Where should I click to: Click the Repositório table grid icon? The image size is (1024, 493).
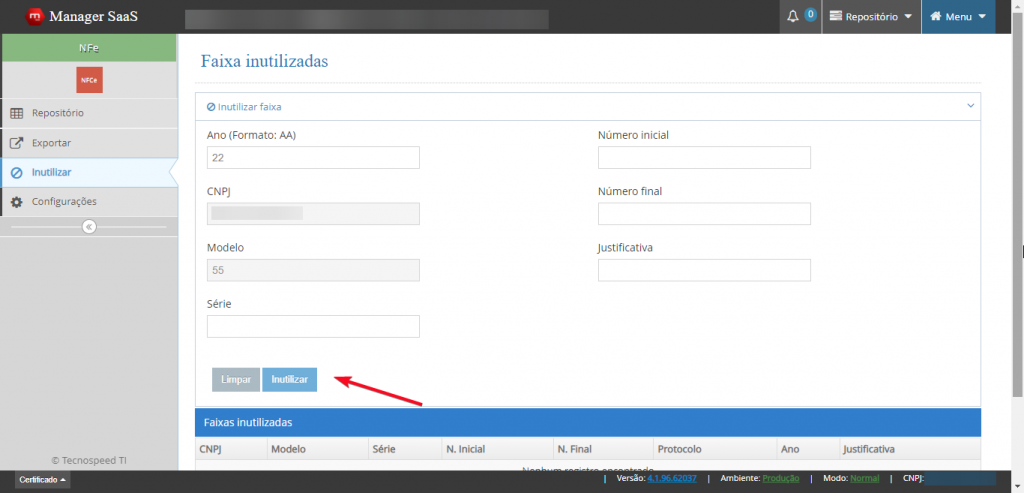17,113
